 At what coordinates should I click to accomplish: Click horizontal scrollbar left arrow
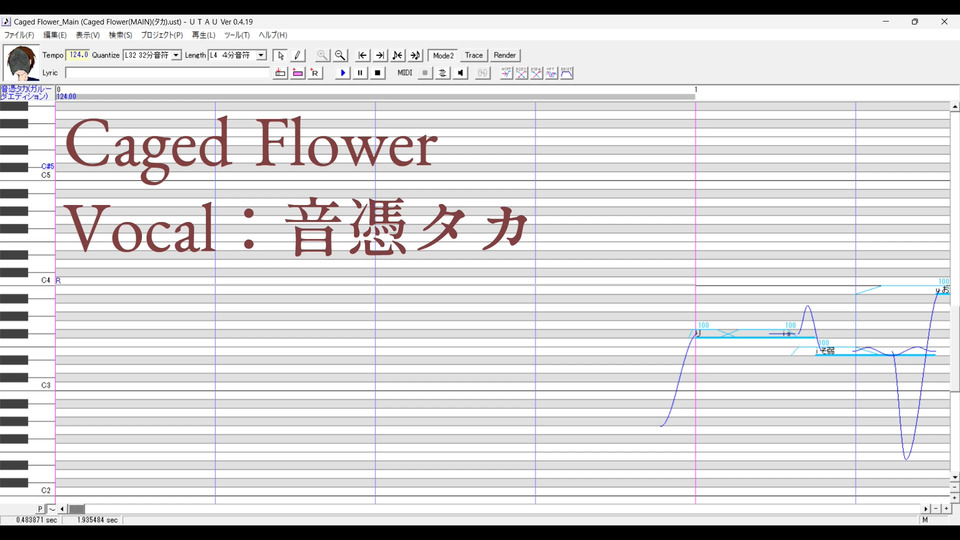pos(62,509)
